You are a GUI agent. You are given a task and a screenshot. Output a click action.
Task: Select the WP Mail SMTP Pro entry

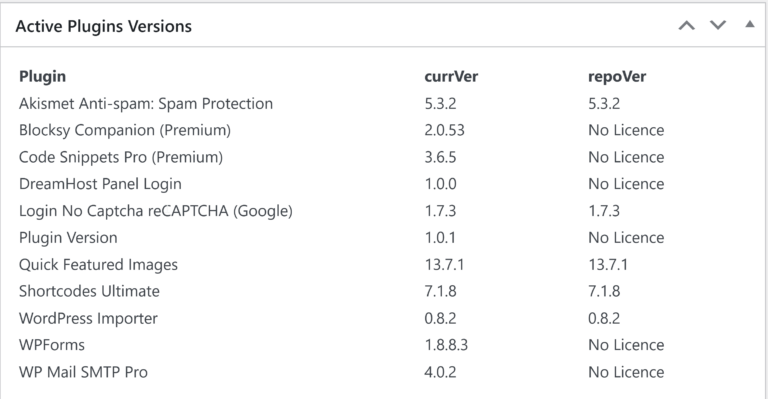83,372
